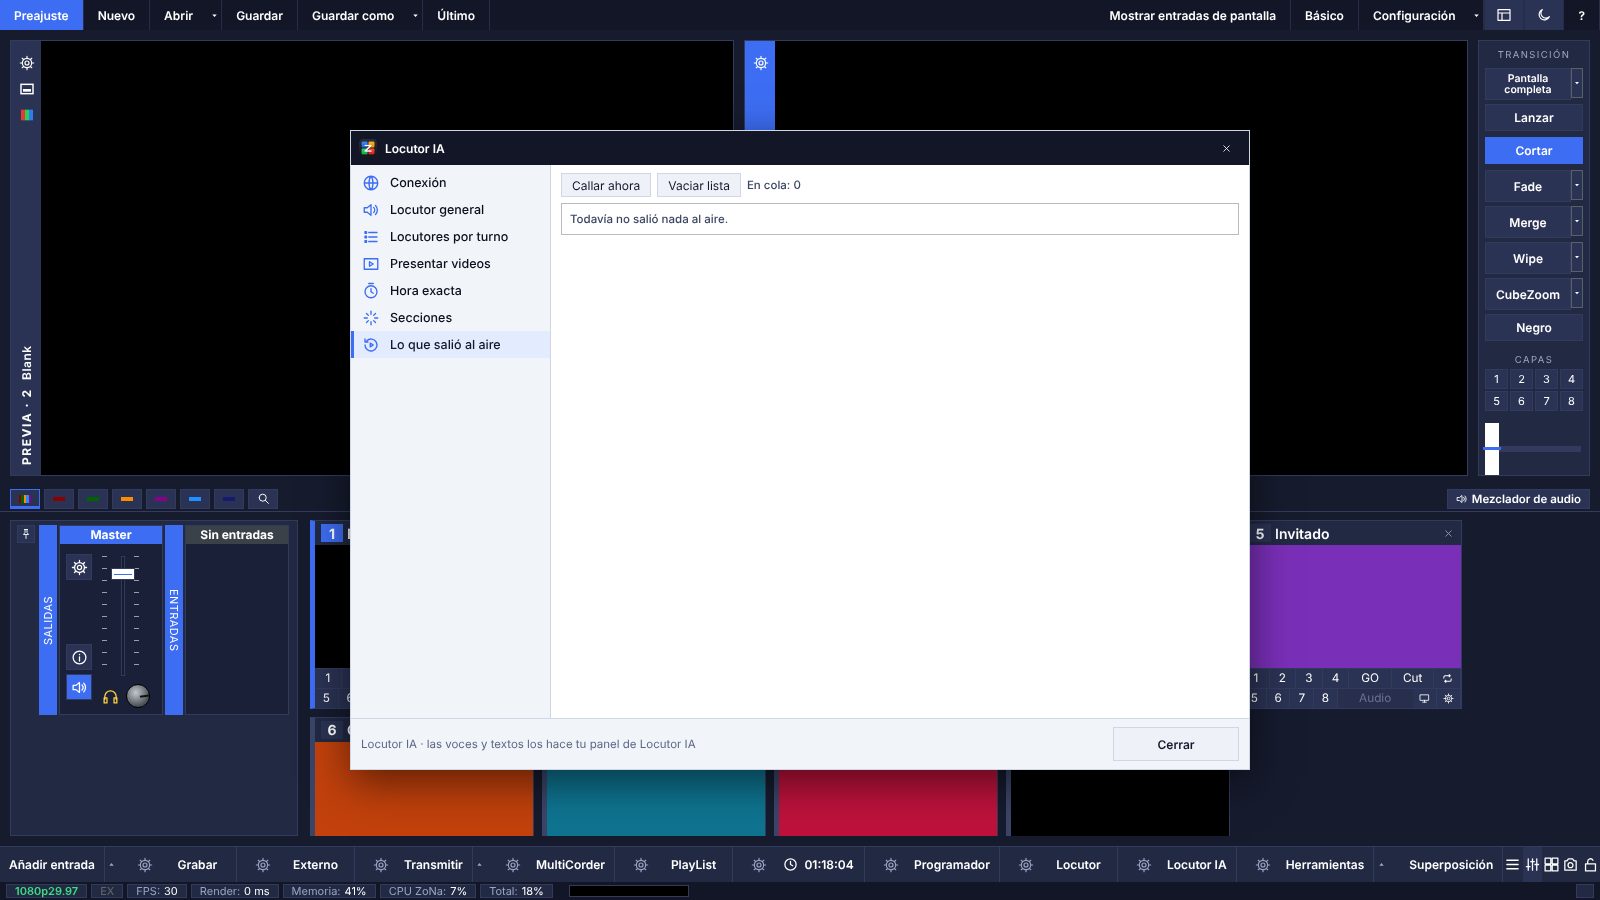The width and height of the screenshot is (1600, 900).
Task: Open the Locutor IA settings gear
Action: pyautogui.click(x=1144, y=865)
